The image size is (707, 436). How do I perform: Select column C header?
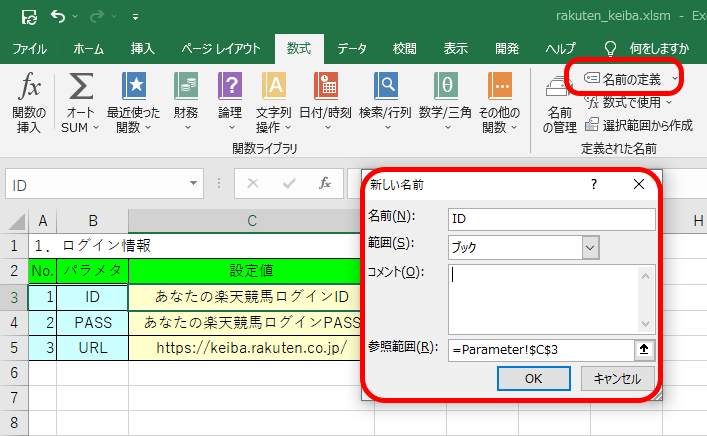pyautogui.click(x=252, y=221)
